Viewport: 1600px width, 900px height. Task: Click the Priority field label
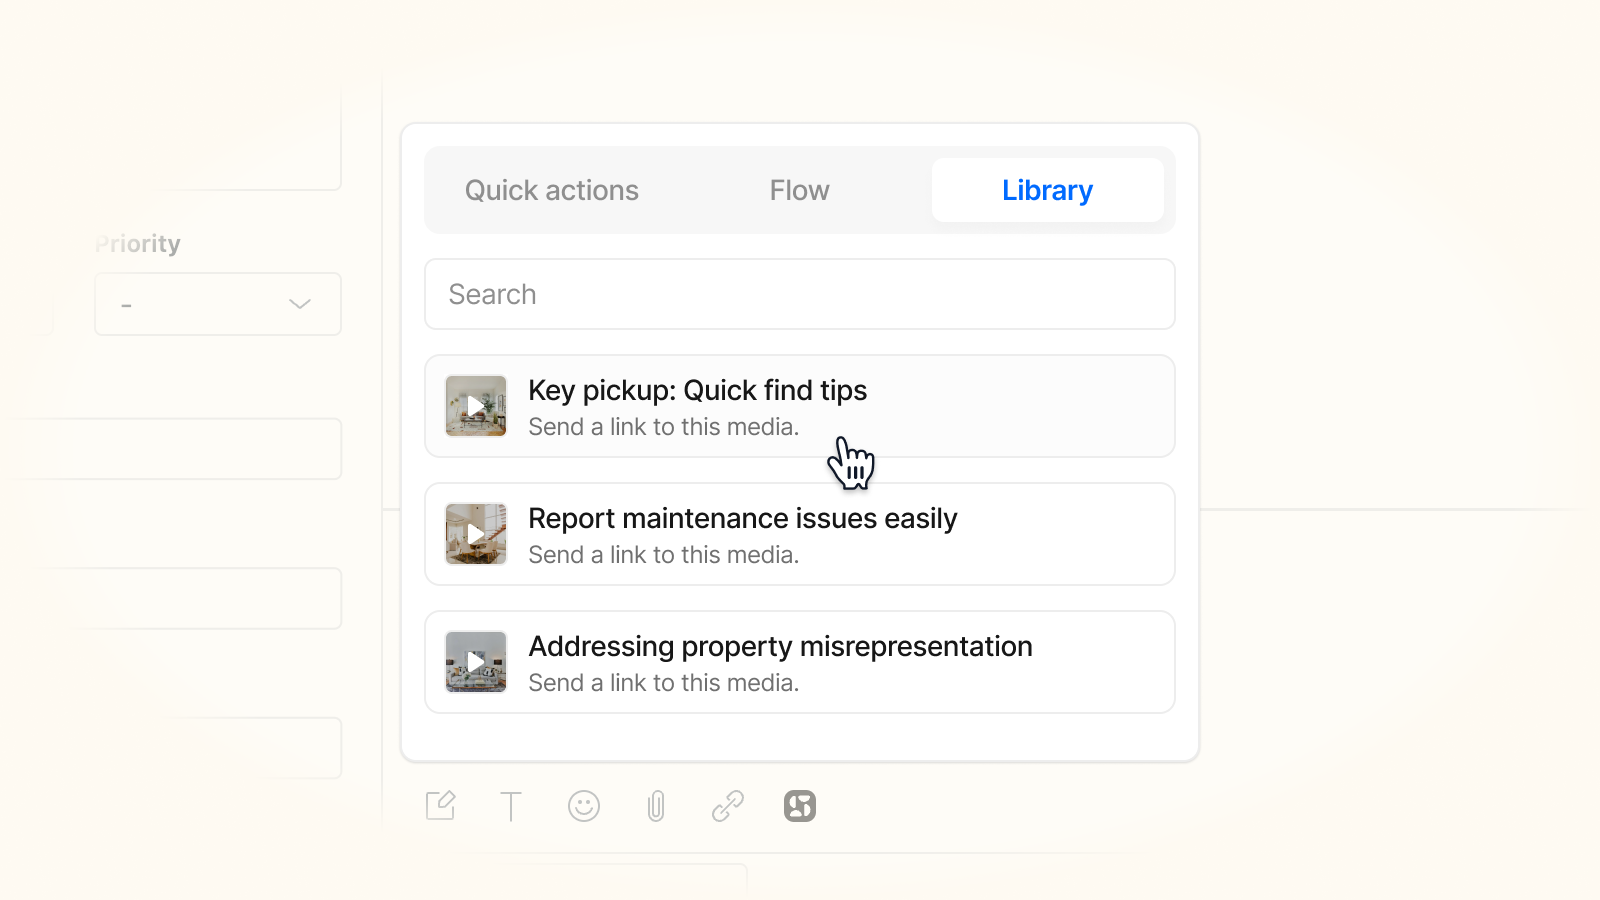[138, 244]
